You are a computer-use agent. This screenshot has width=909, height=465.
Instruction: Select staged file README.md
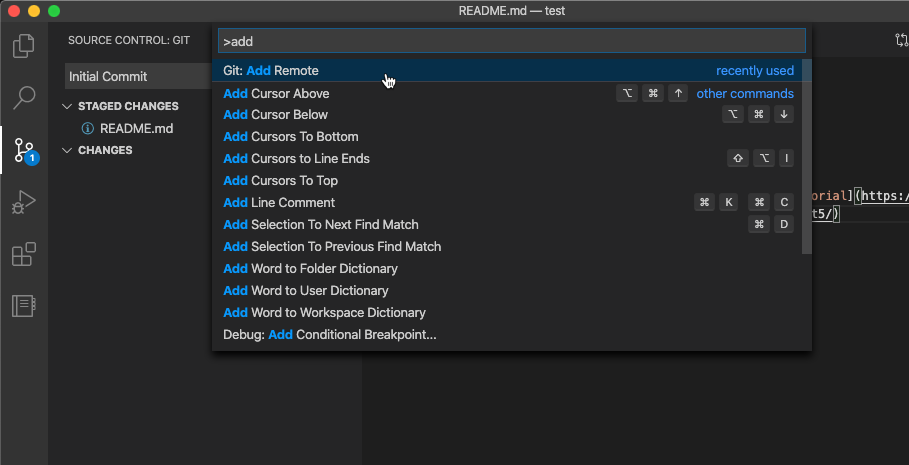136,128
